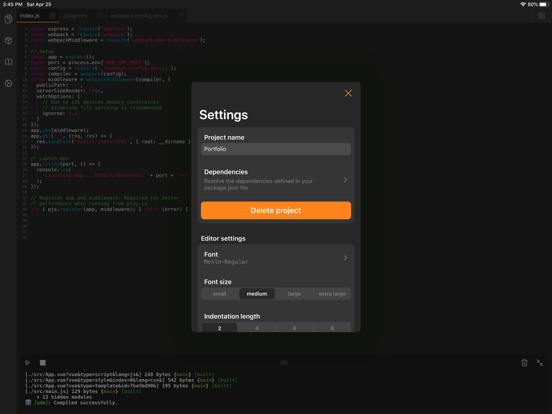The height and width of the screenshot is (414, 552).
Task: Click the run circle icon in the sidebar
Action: coord(8,83)
